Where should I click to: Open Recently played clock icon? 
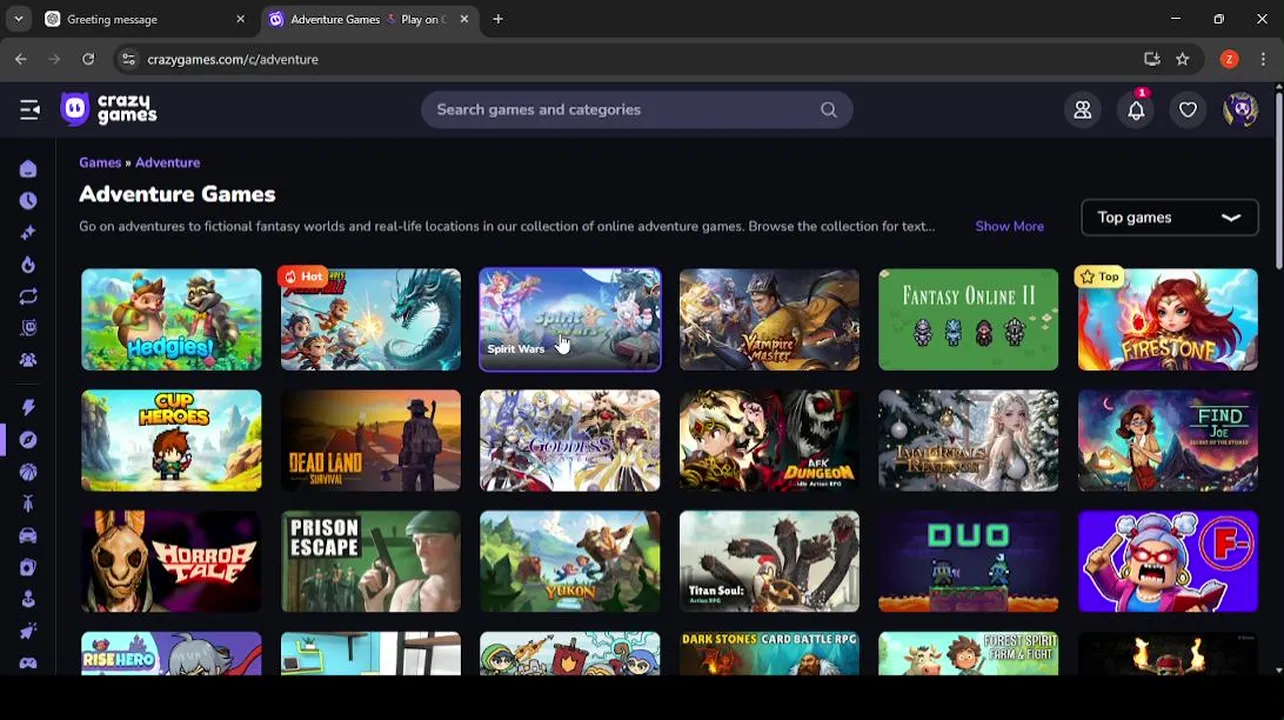pyautogui.click(x=28, y=201)
